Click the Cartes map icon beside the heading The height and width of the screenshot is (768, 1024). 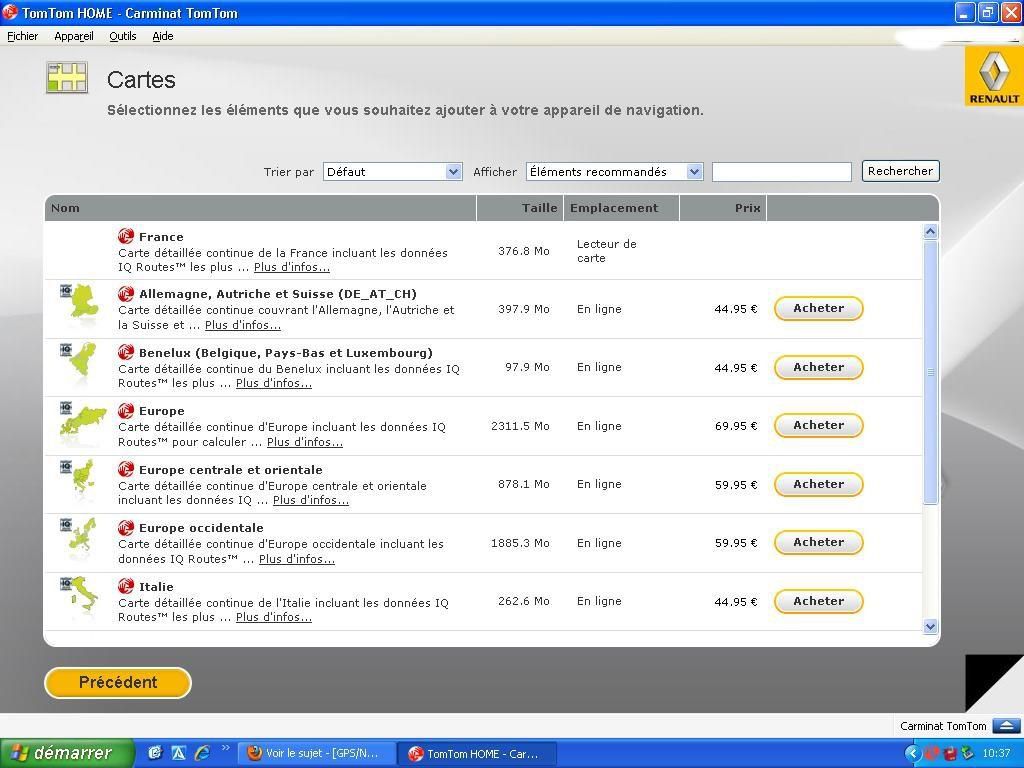[67, 77]
